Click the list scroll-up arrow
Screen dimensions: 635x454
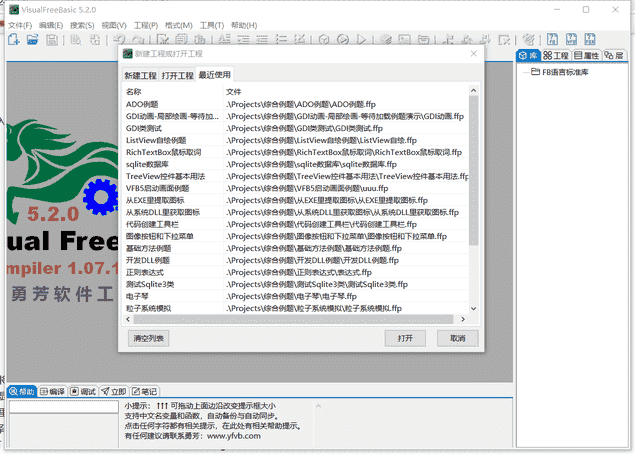[473, 91]
